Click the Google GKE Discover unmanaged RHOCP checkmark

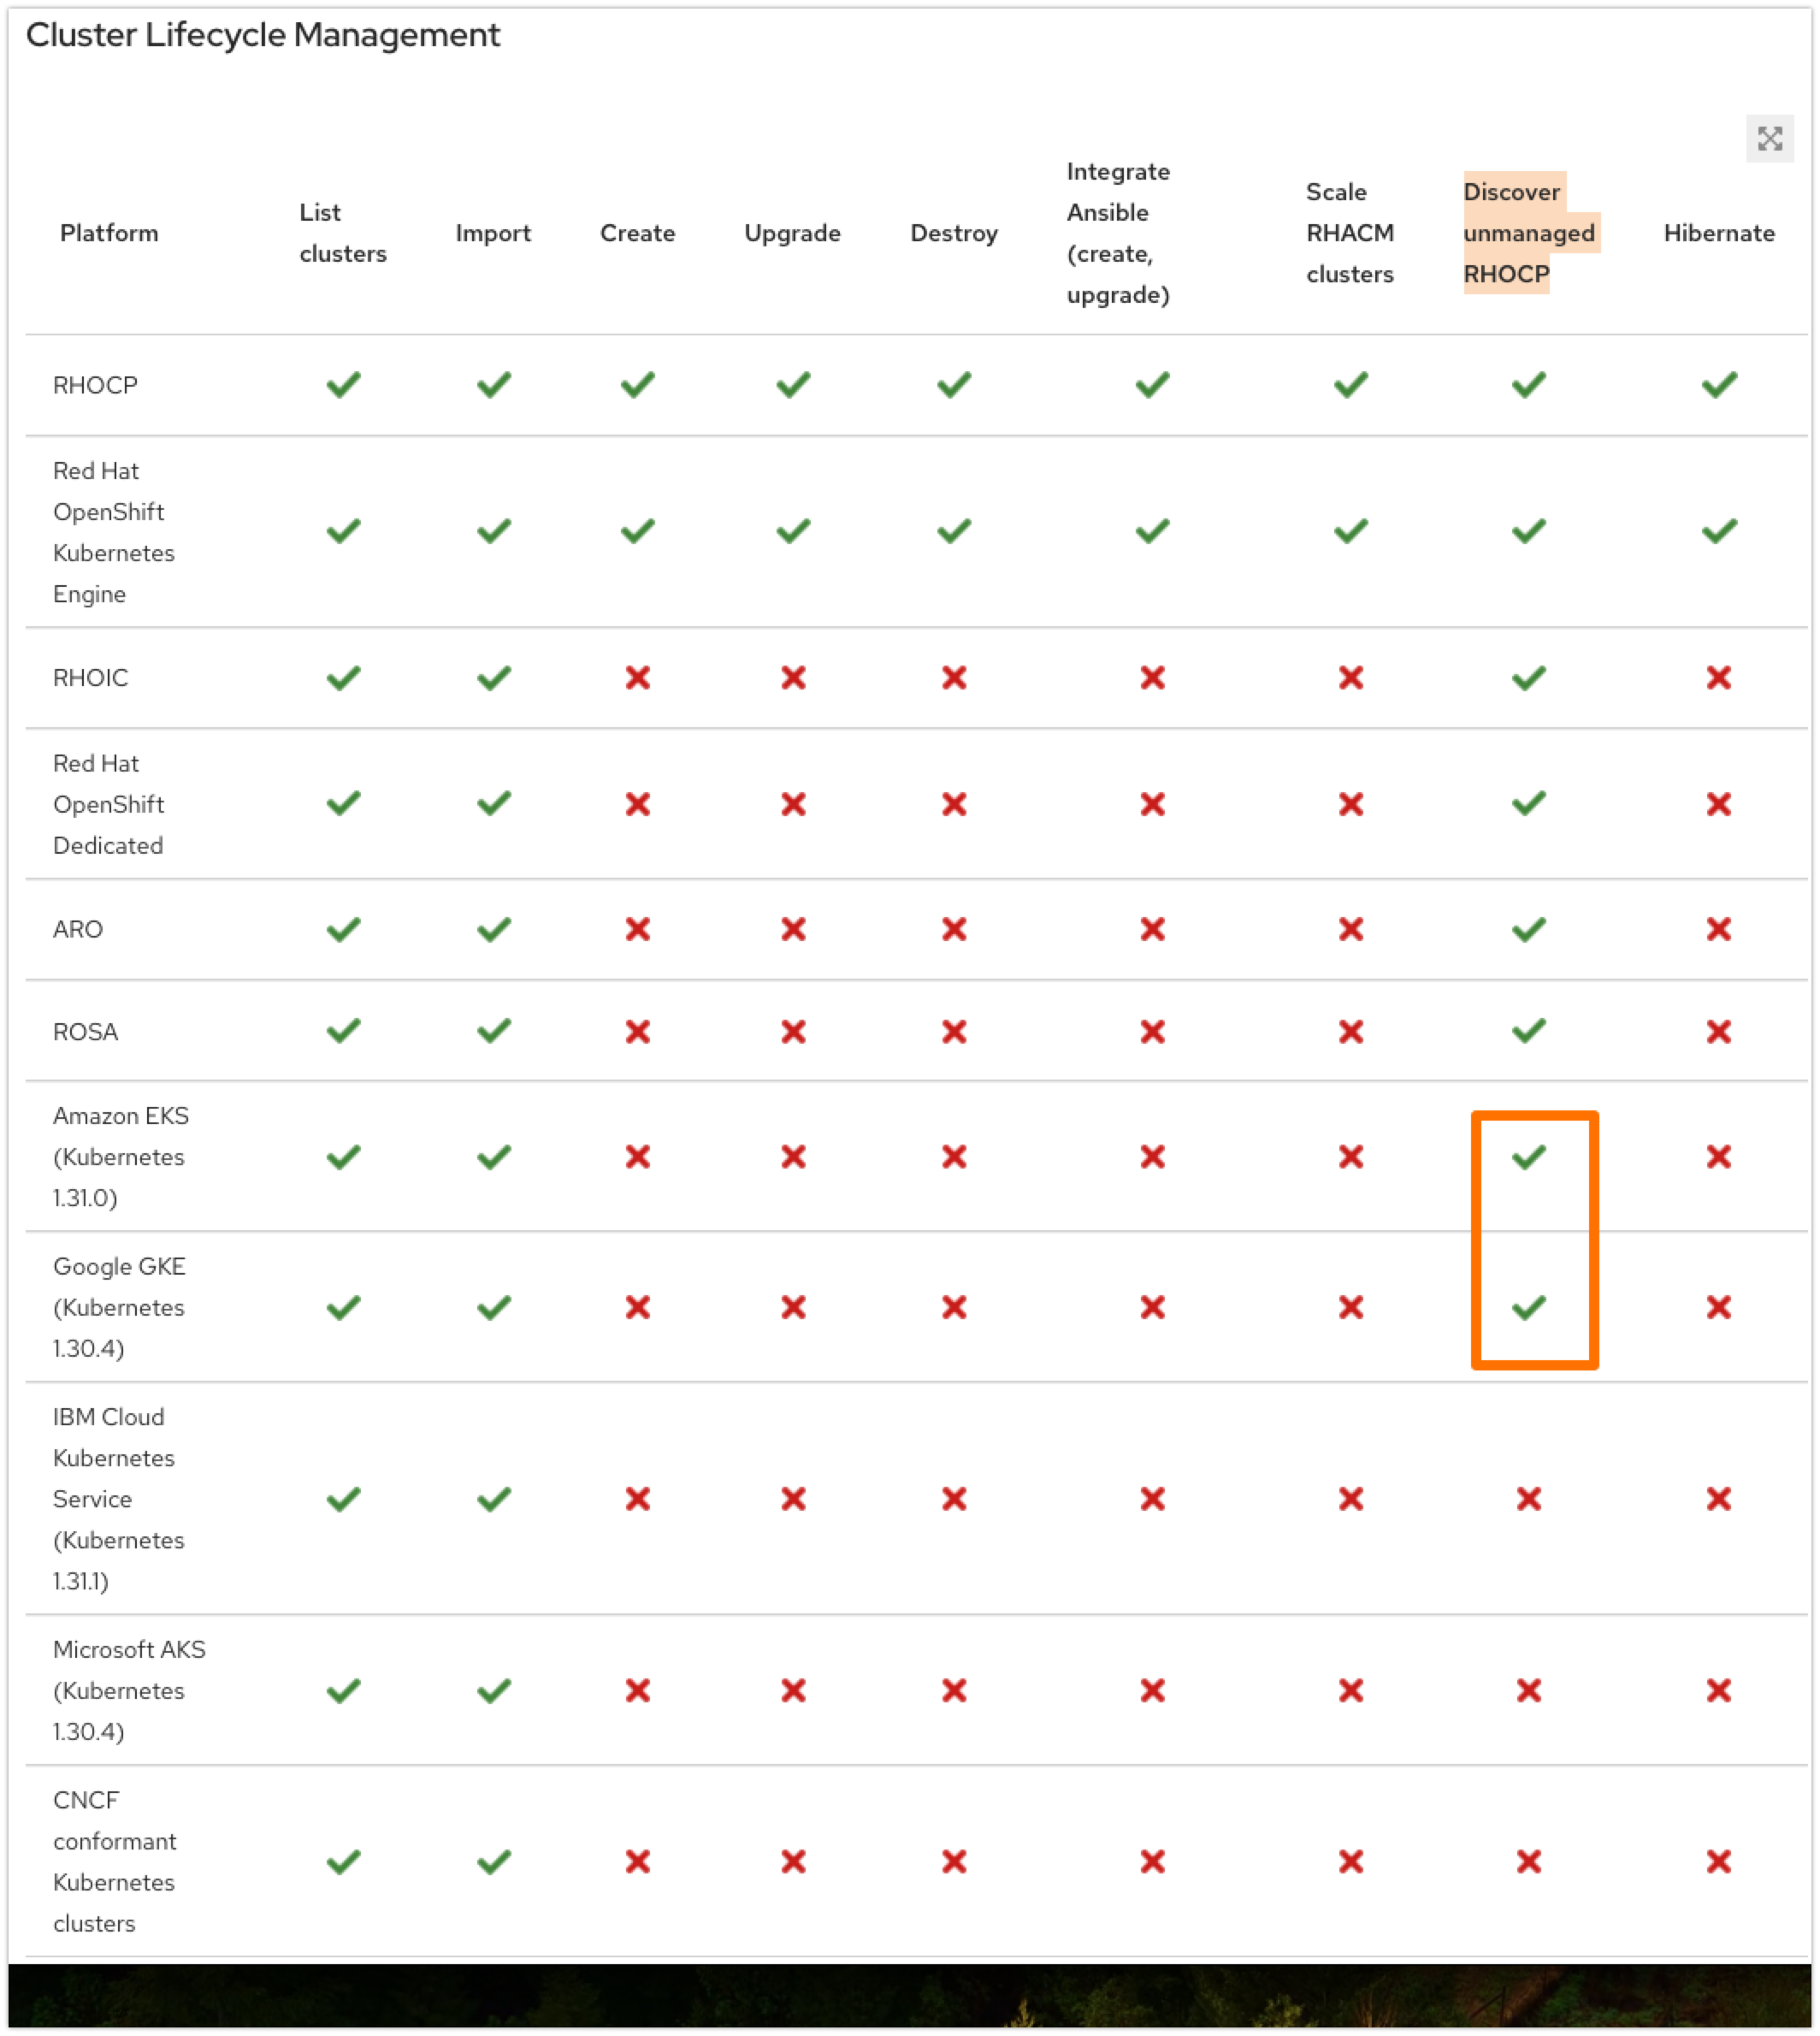click(1528, 1307)
